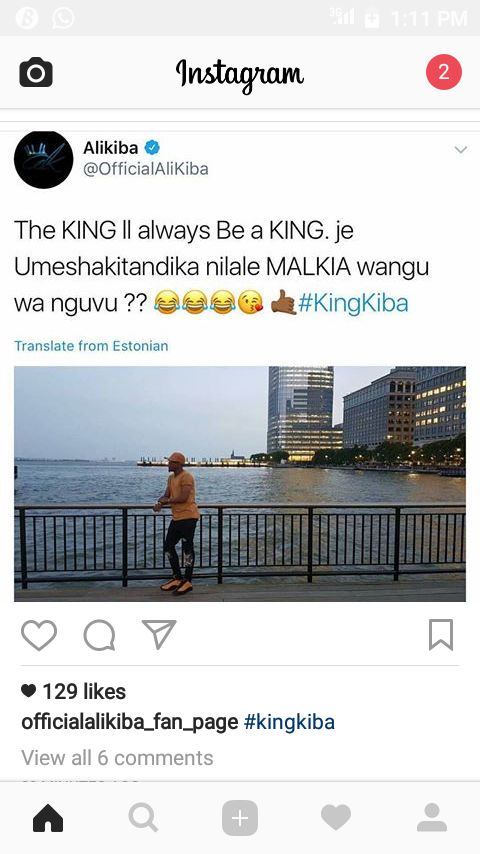The width and height of the screenshot is (480, 854).
Task: Open the 129 likes list
Action: click(74, 692)
